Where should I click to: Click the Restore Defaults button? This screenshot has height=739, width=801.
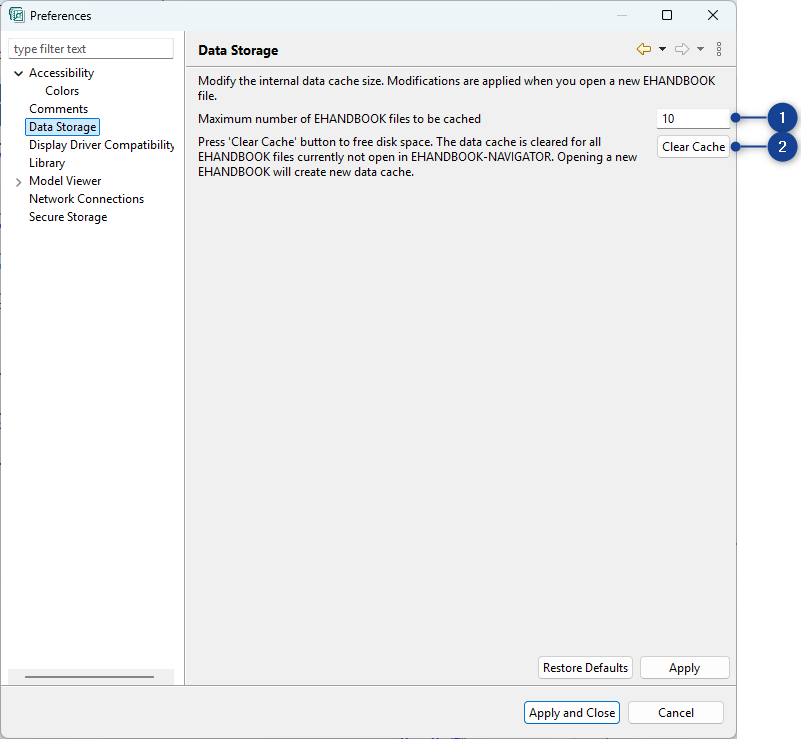[585, 668]
